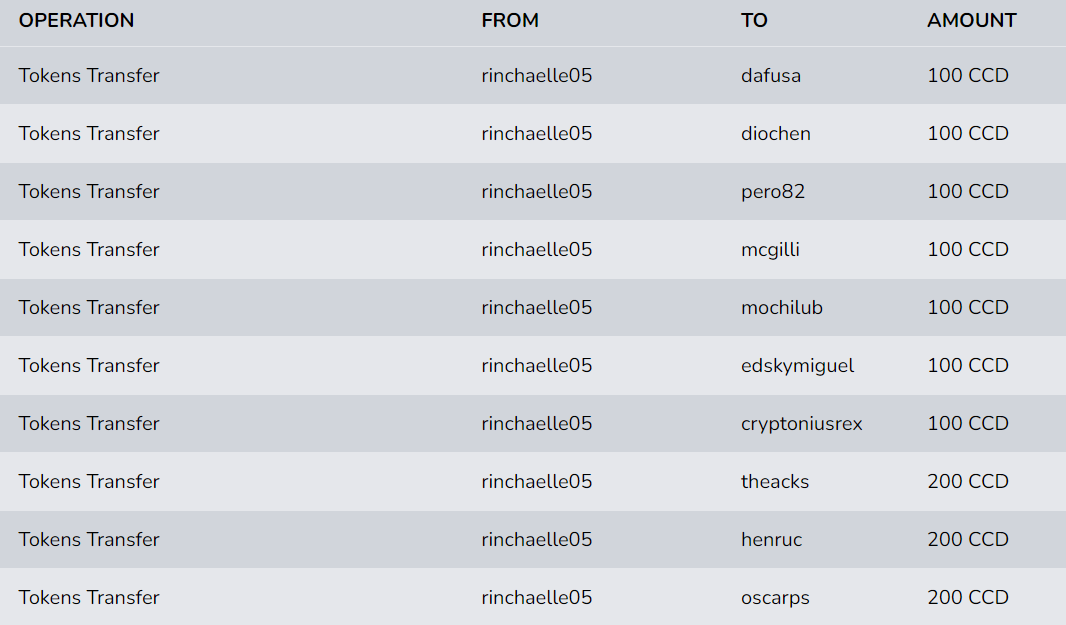The image size is (1066, 625).
Task: Select recipient henruc
Action: [x=772, y=539]
